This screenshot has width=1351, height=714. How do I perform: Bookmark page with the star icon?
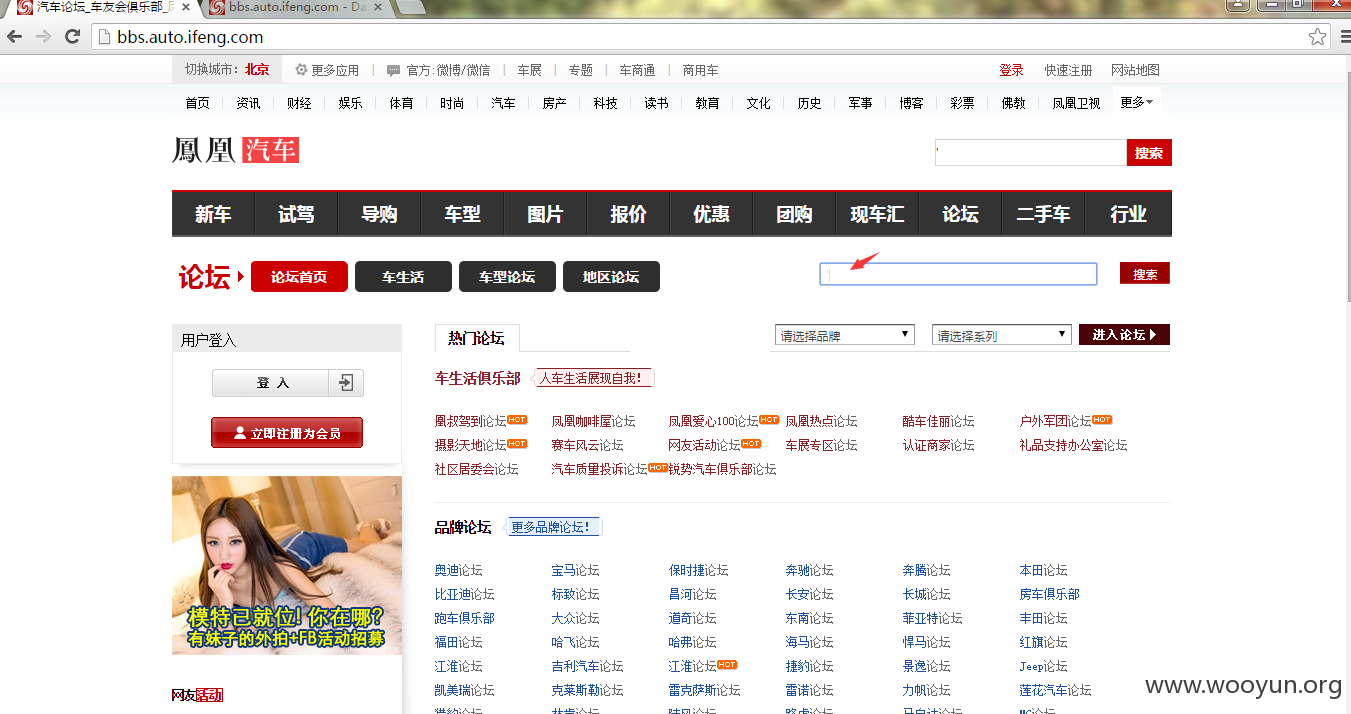[1317, 37]
